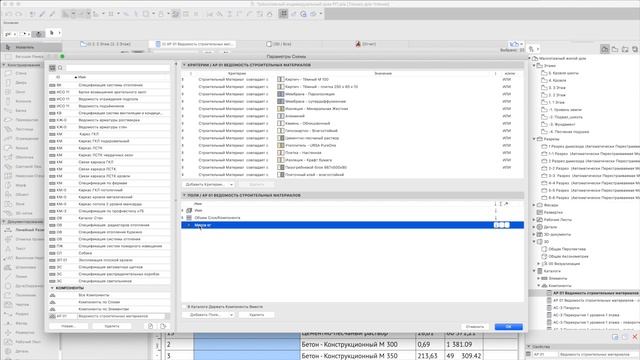Collapse the Каталоги node in the Navigator
Screen dimensions: 640x360
534,271
